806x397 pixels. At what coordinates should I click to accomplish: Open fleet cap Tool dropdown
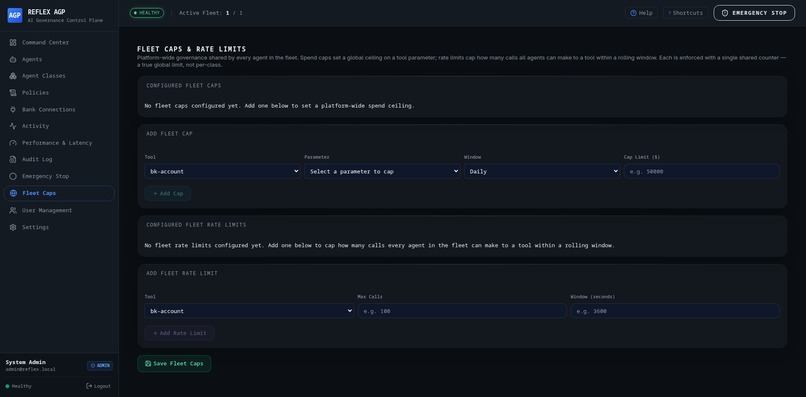click(x=222, y=171)
